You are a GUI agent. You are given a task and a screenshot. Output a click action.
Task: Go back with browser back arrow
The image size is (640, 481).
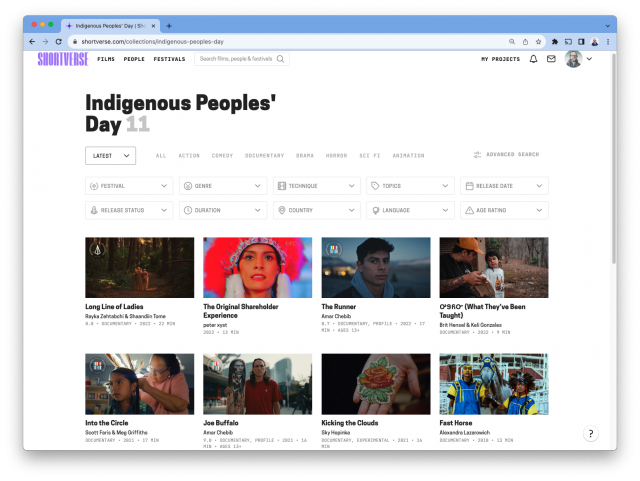coord(32,42)
